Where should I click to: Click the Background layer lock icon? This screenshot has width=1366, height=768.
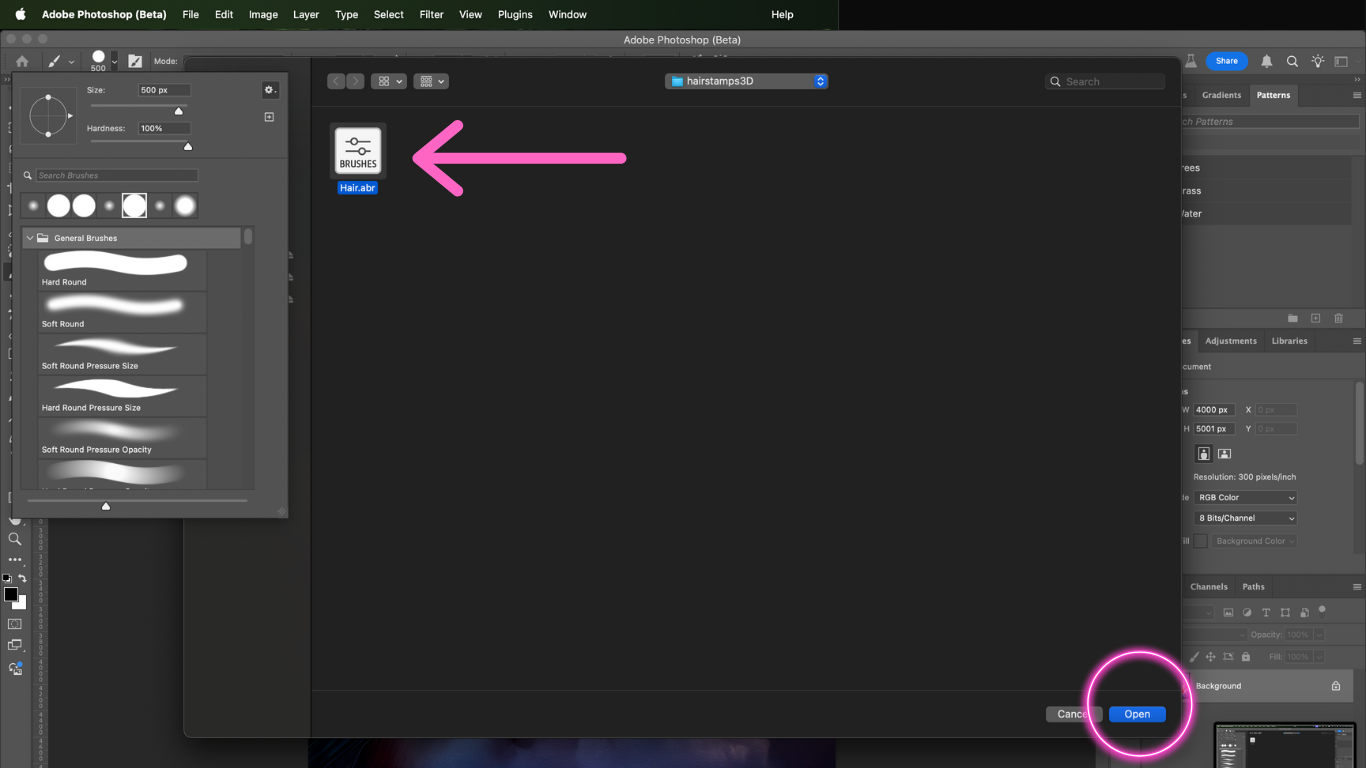(1336, 686)
